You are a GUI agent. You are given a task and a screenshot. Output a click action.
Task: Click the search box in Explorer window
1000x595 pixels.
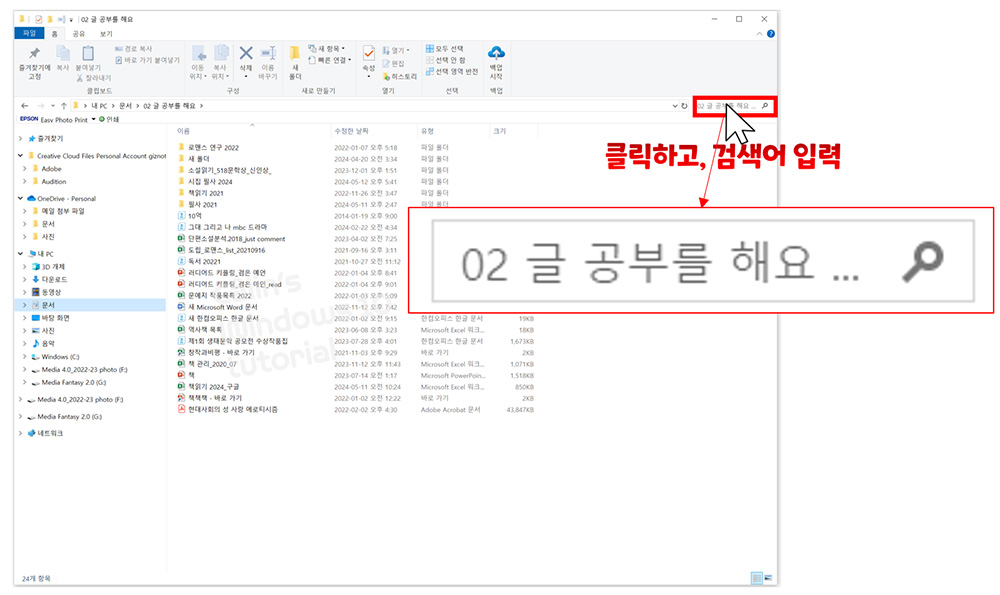click(735, 106)
